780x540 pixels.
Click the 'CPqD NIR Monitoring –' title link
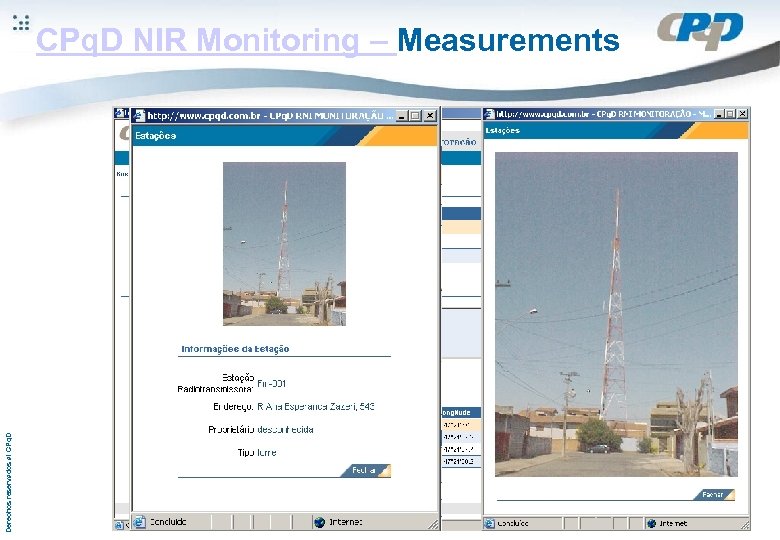coord(216,40)
